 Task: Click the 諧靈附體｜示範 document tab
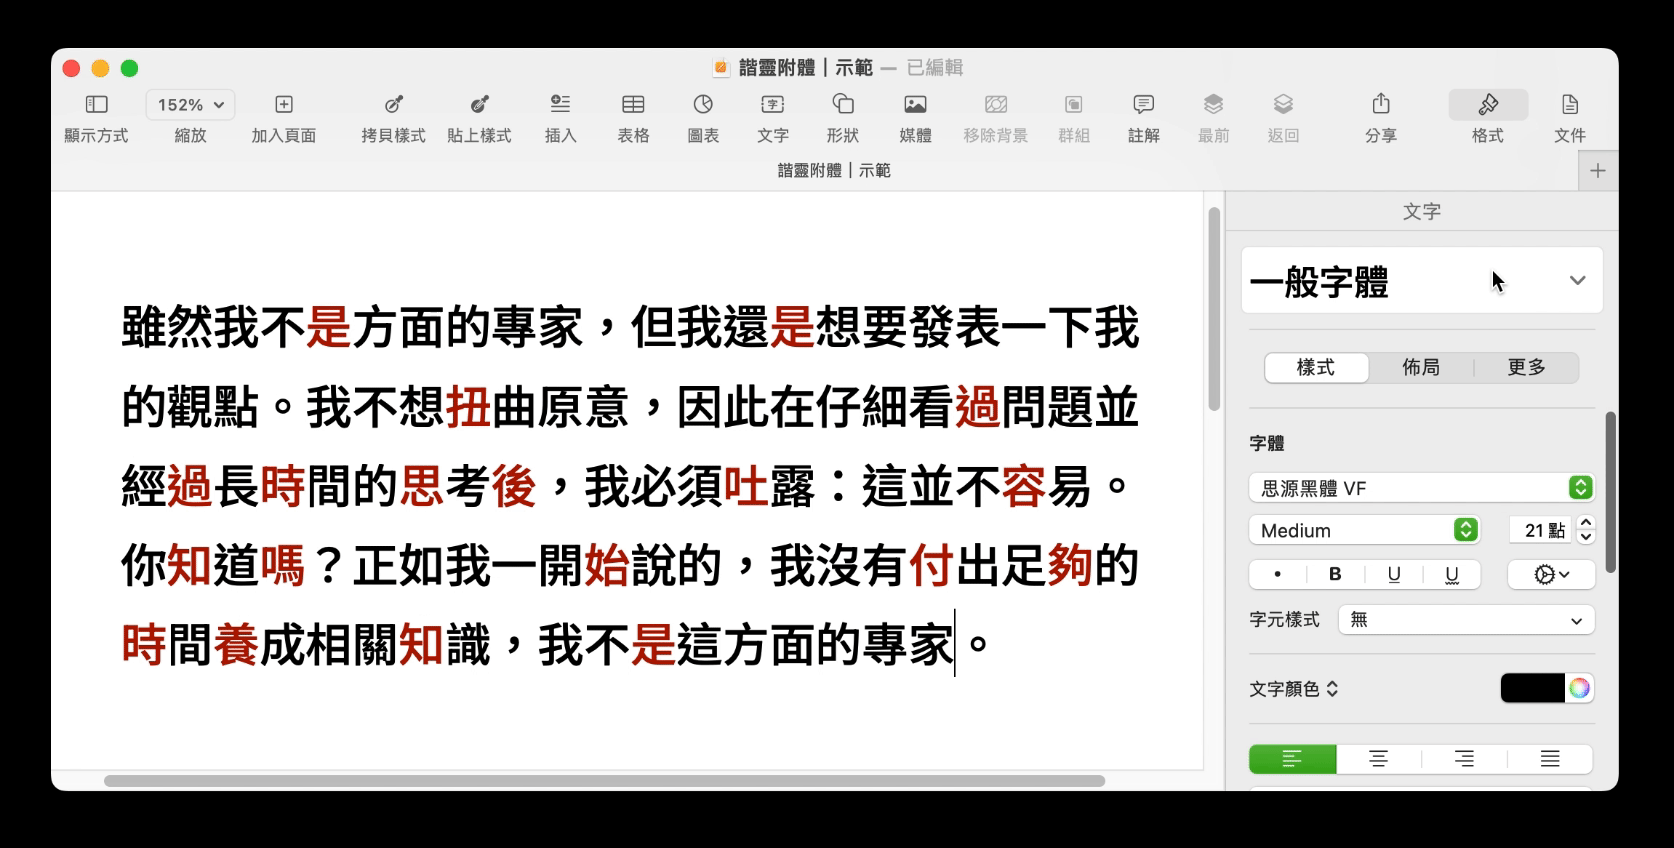coord(834,171)
